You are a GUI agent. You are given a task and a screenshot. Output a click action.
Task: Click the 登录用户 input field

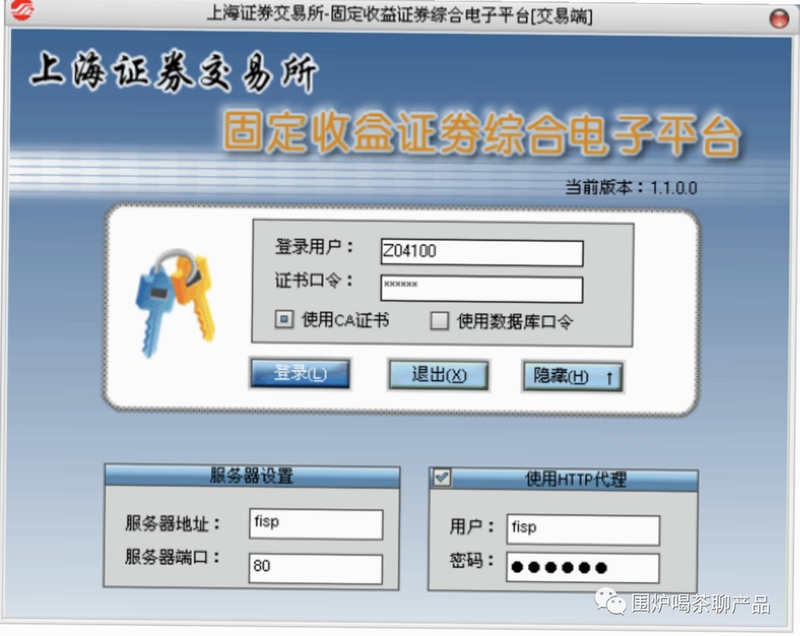pyautogui.click(x=482, y=252)
